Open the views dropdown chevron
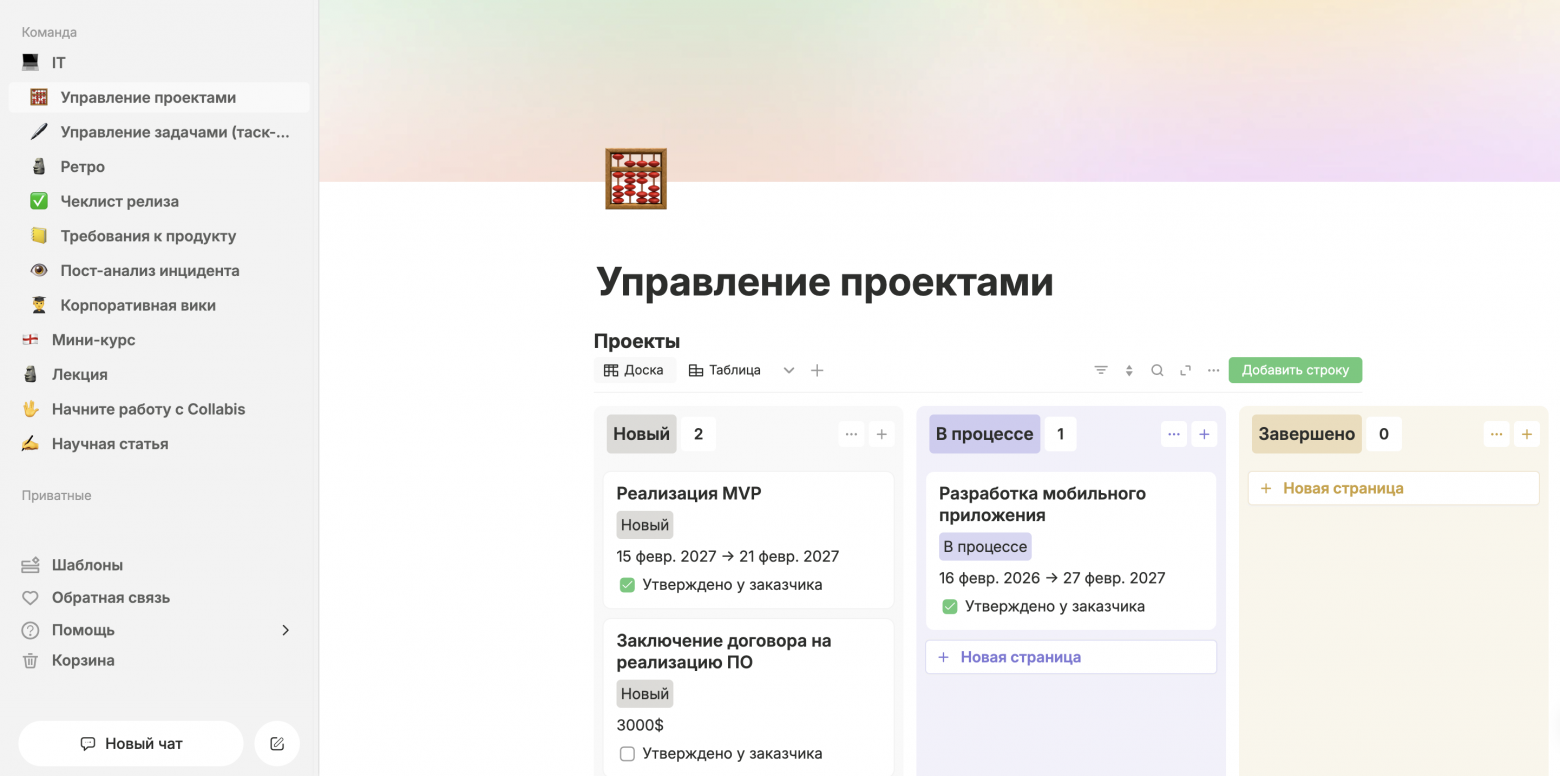This screenshot has width=1560, height=776. (x=789, y=370)
